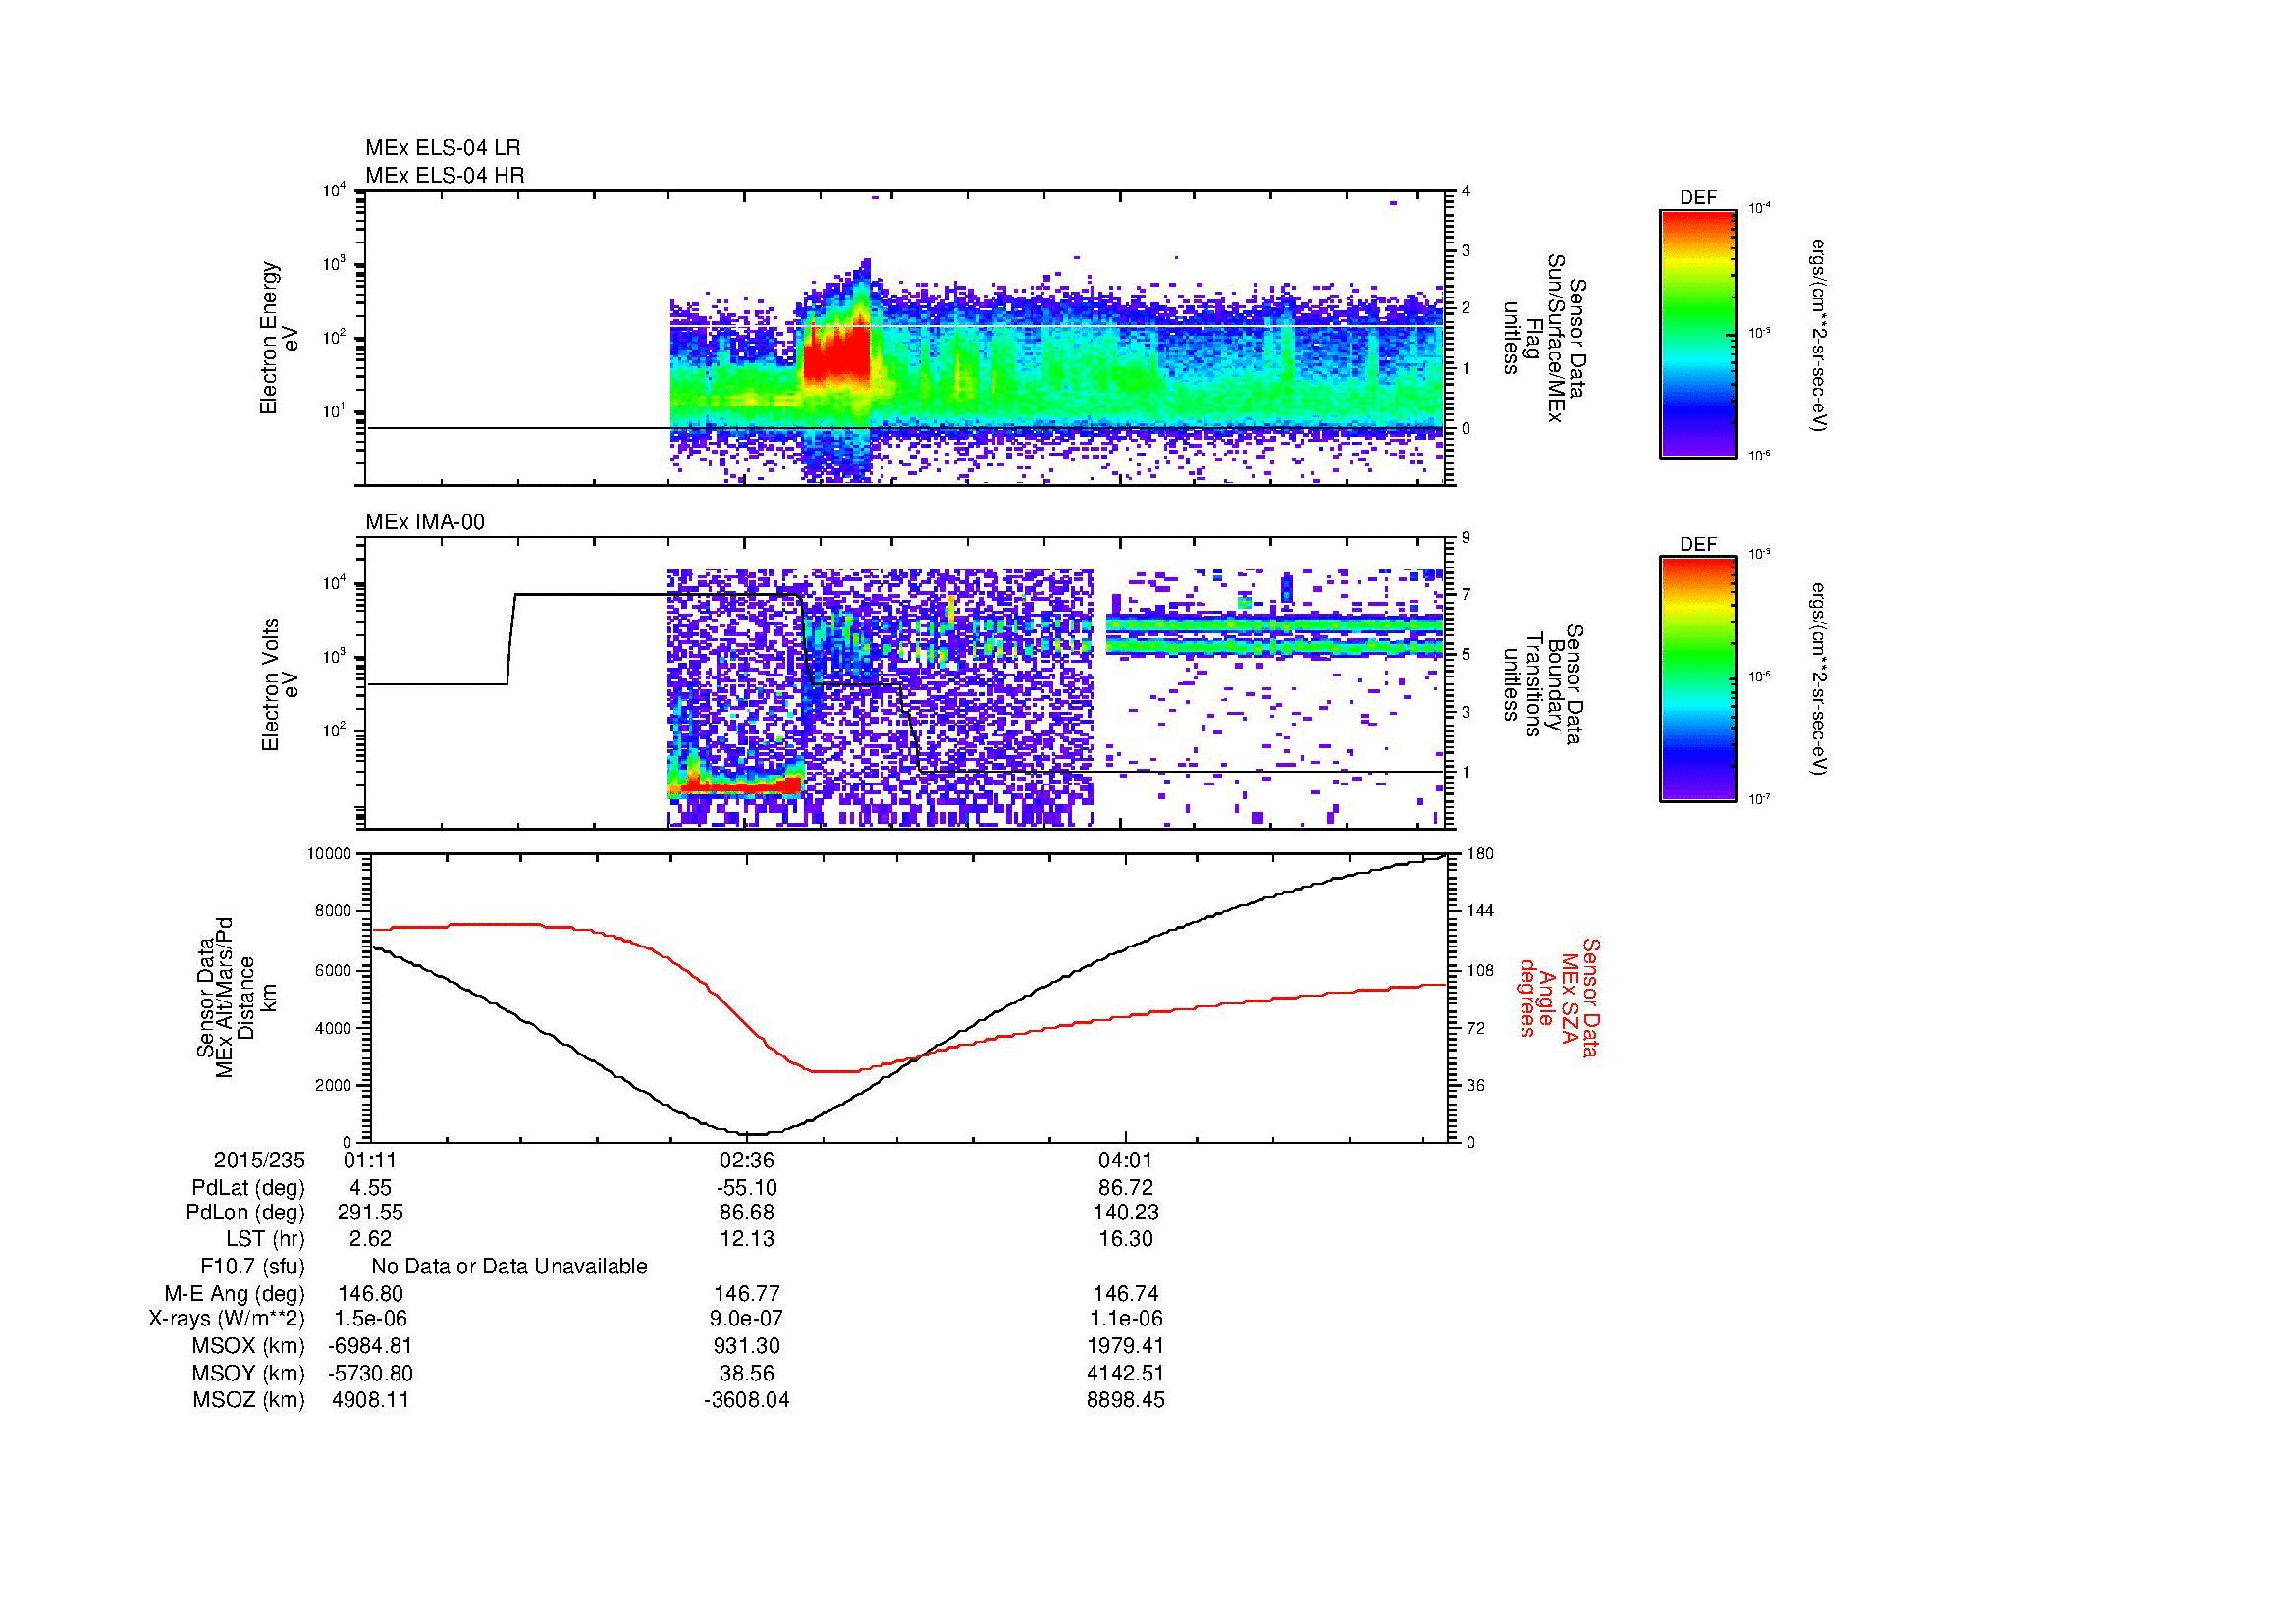Click PdLat value -55.10

747,1188
